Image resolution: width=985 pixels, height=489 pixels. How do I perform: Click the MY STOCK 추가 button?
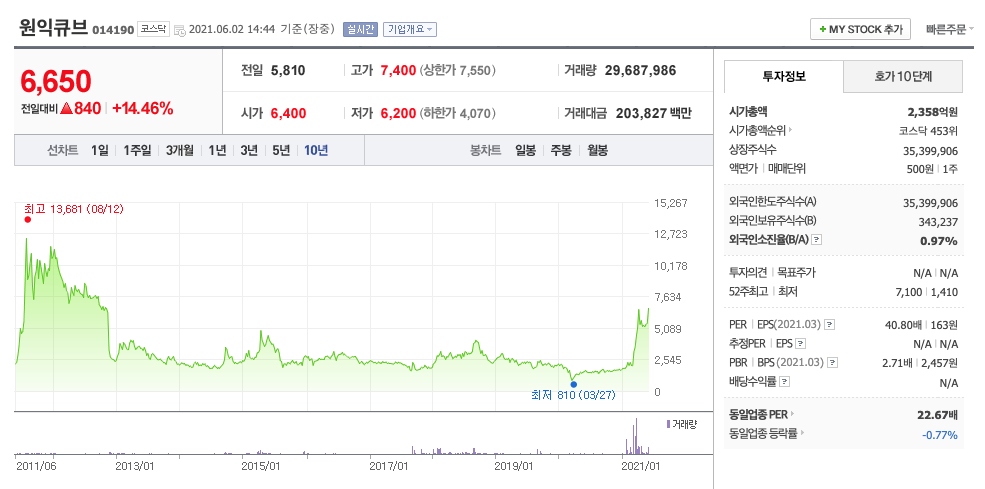[861, 30]
